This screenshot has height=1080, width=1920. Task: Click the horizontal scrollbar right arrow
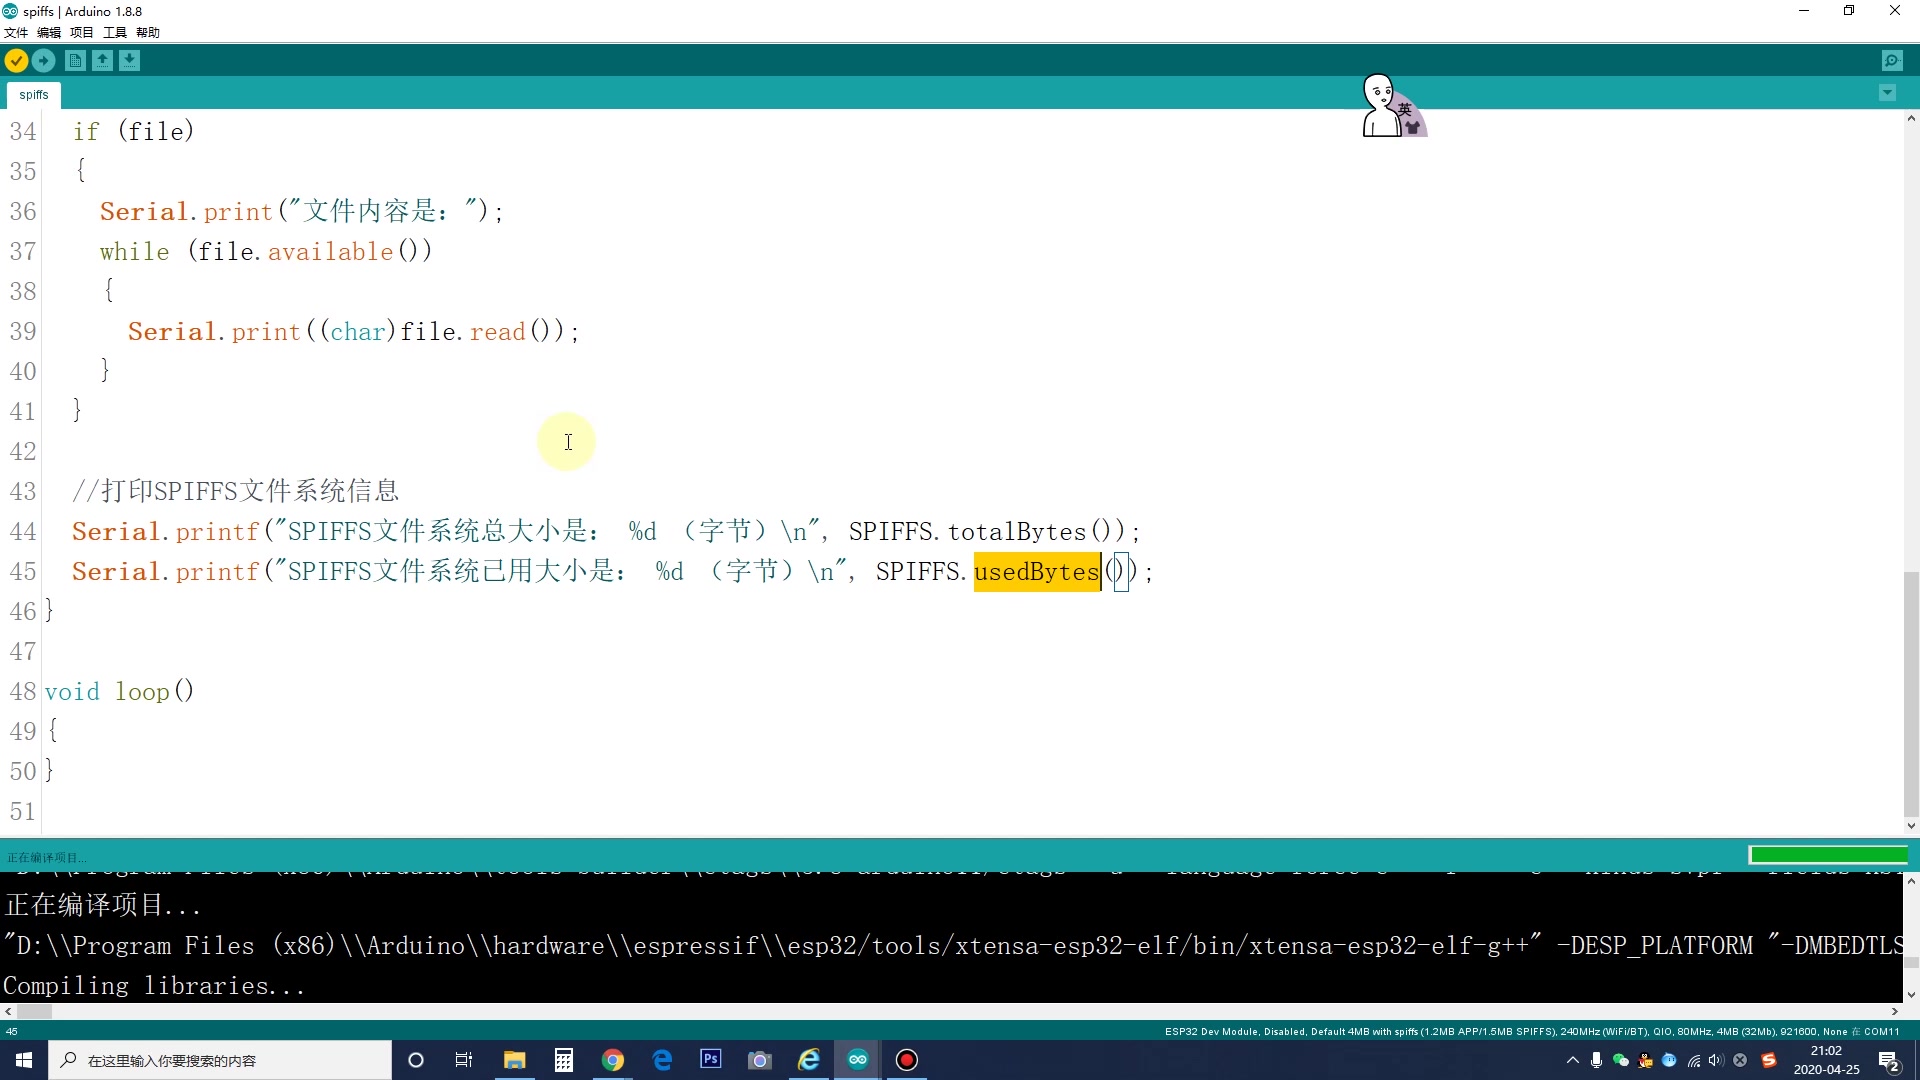[1893, 1012]
